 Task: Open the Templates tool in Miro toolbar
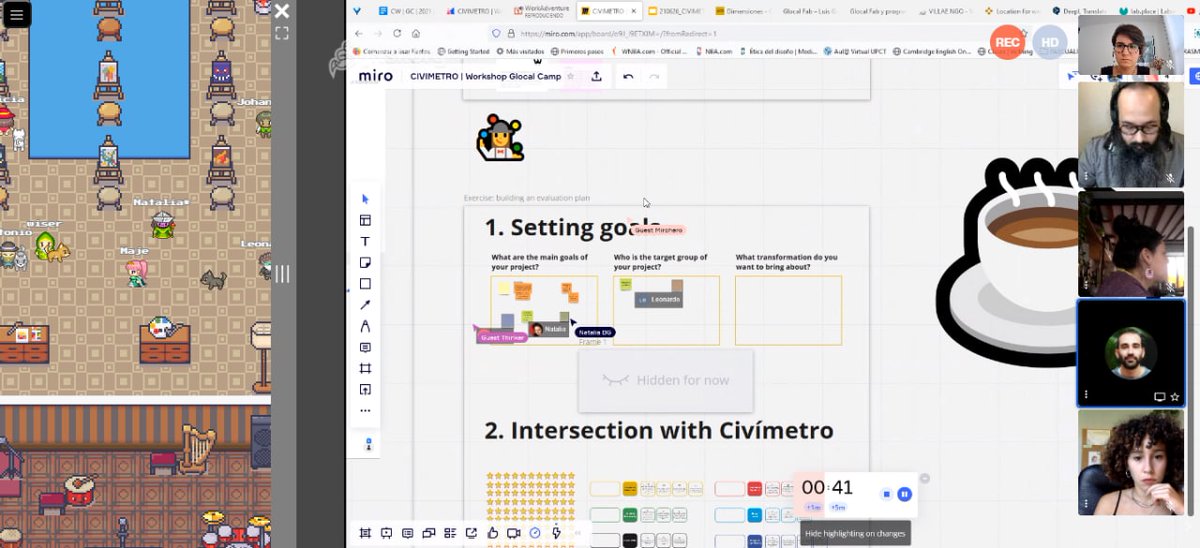(x=365, y=220)
